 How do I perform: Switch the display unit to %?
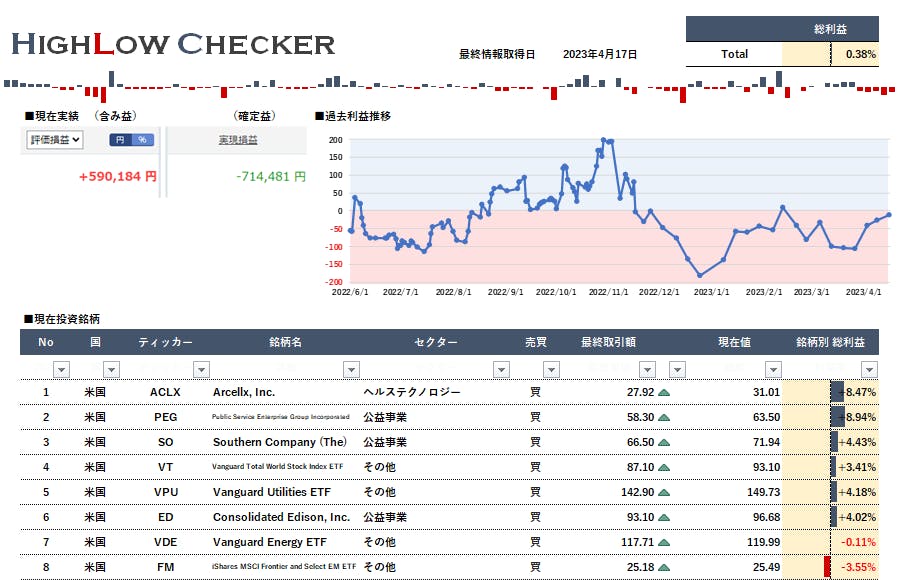(142, 140)
